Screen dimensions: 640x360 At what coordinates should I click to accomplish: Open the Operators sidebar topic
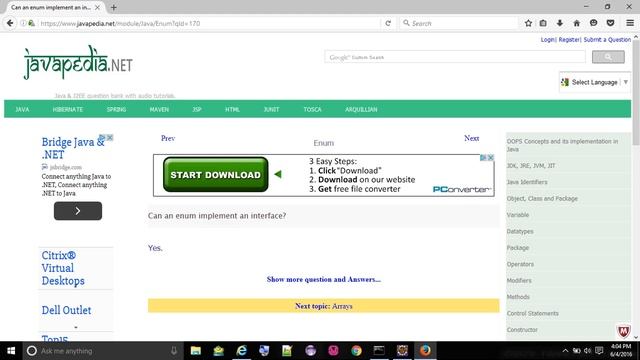tap(520, 264)
